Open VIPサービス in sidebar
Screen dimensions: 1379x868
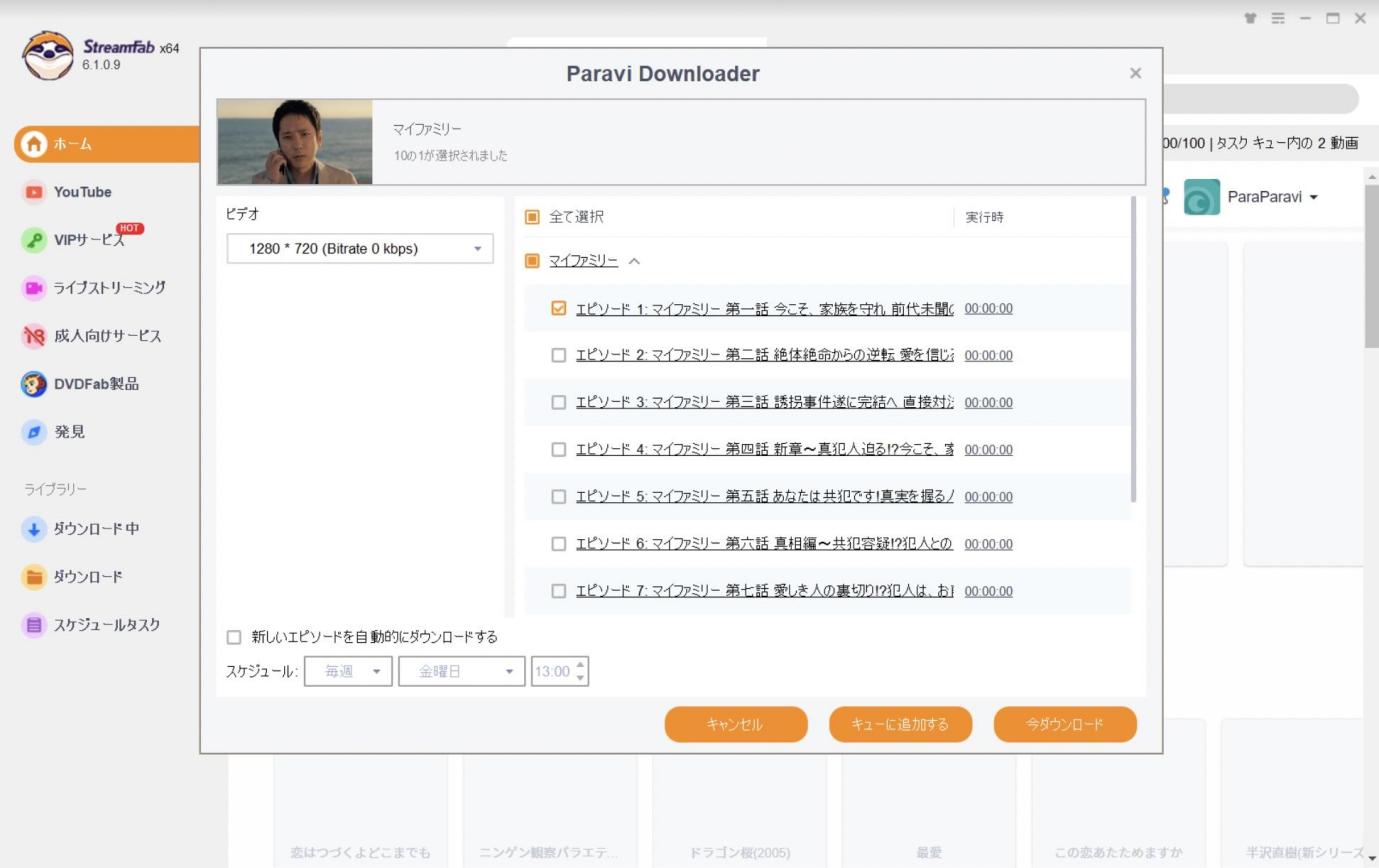(x=89, y=240)
